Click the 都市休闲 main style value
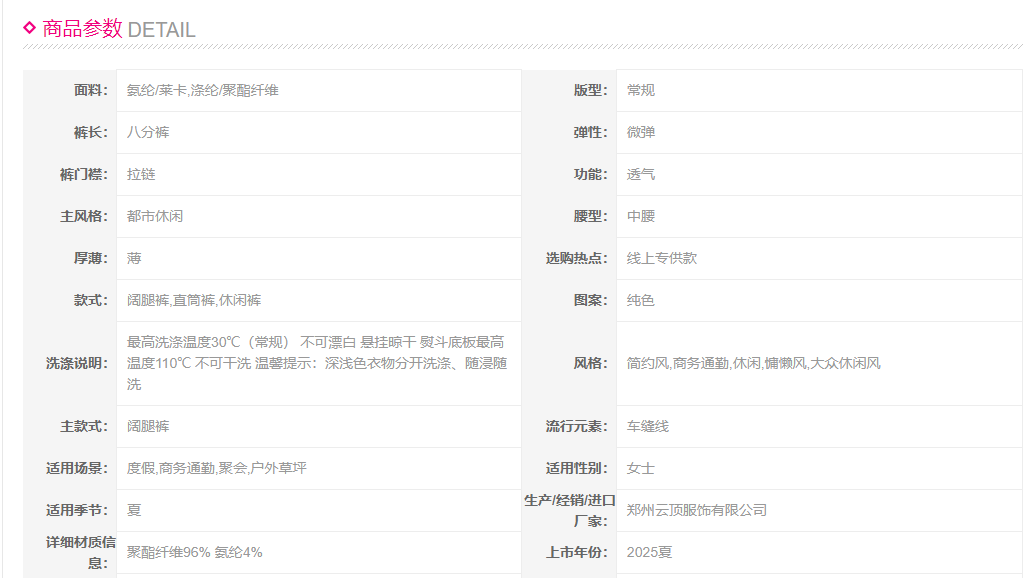1036x578 pixels. pyautogui.click(x=155, y=216)
